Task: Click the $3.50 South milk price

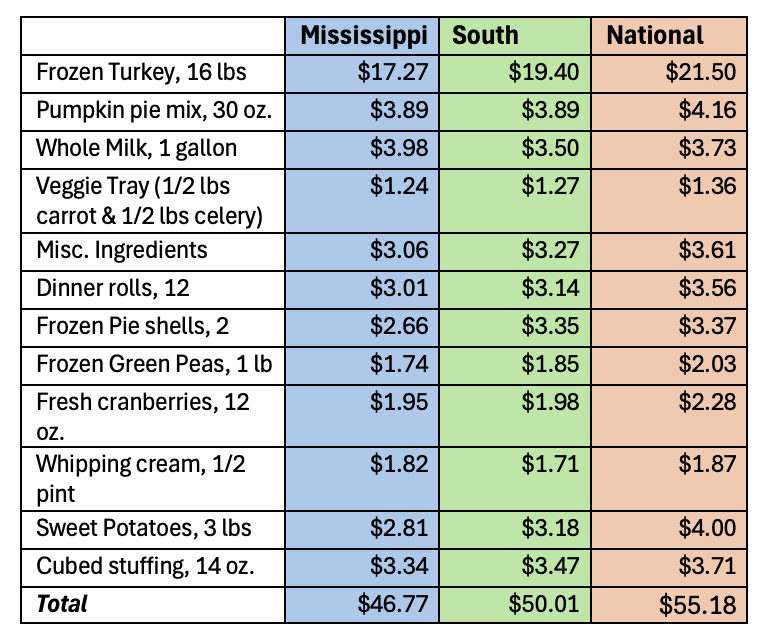Action: pos(549,149)
